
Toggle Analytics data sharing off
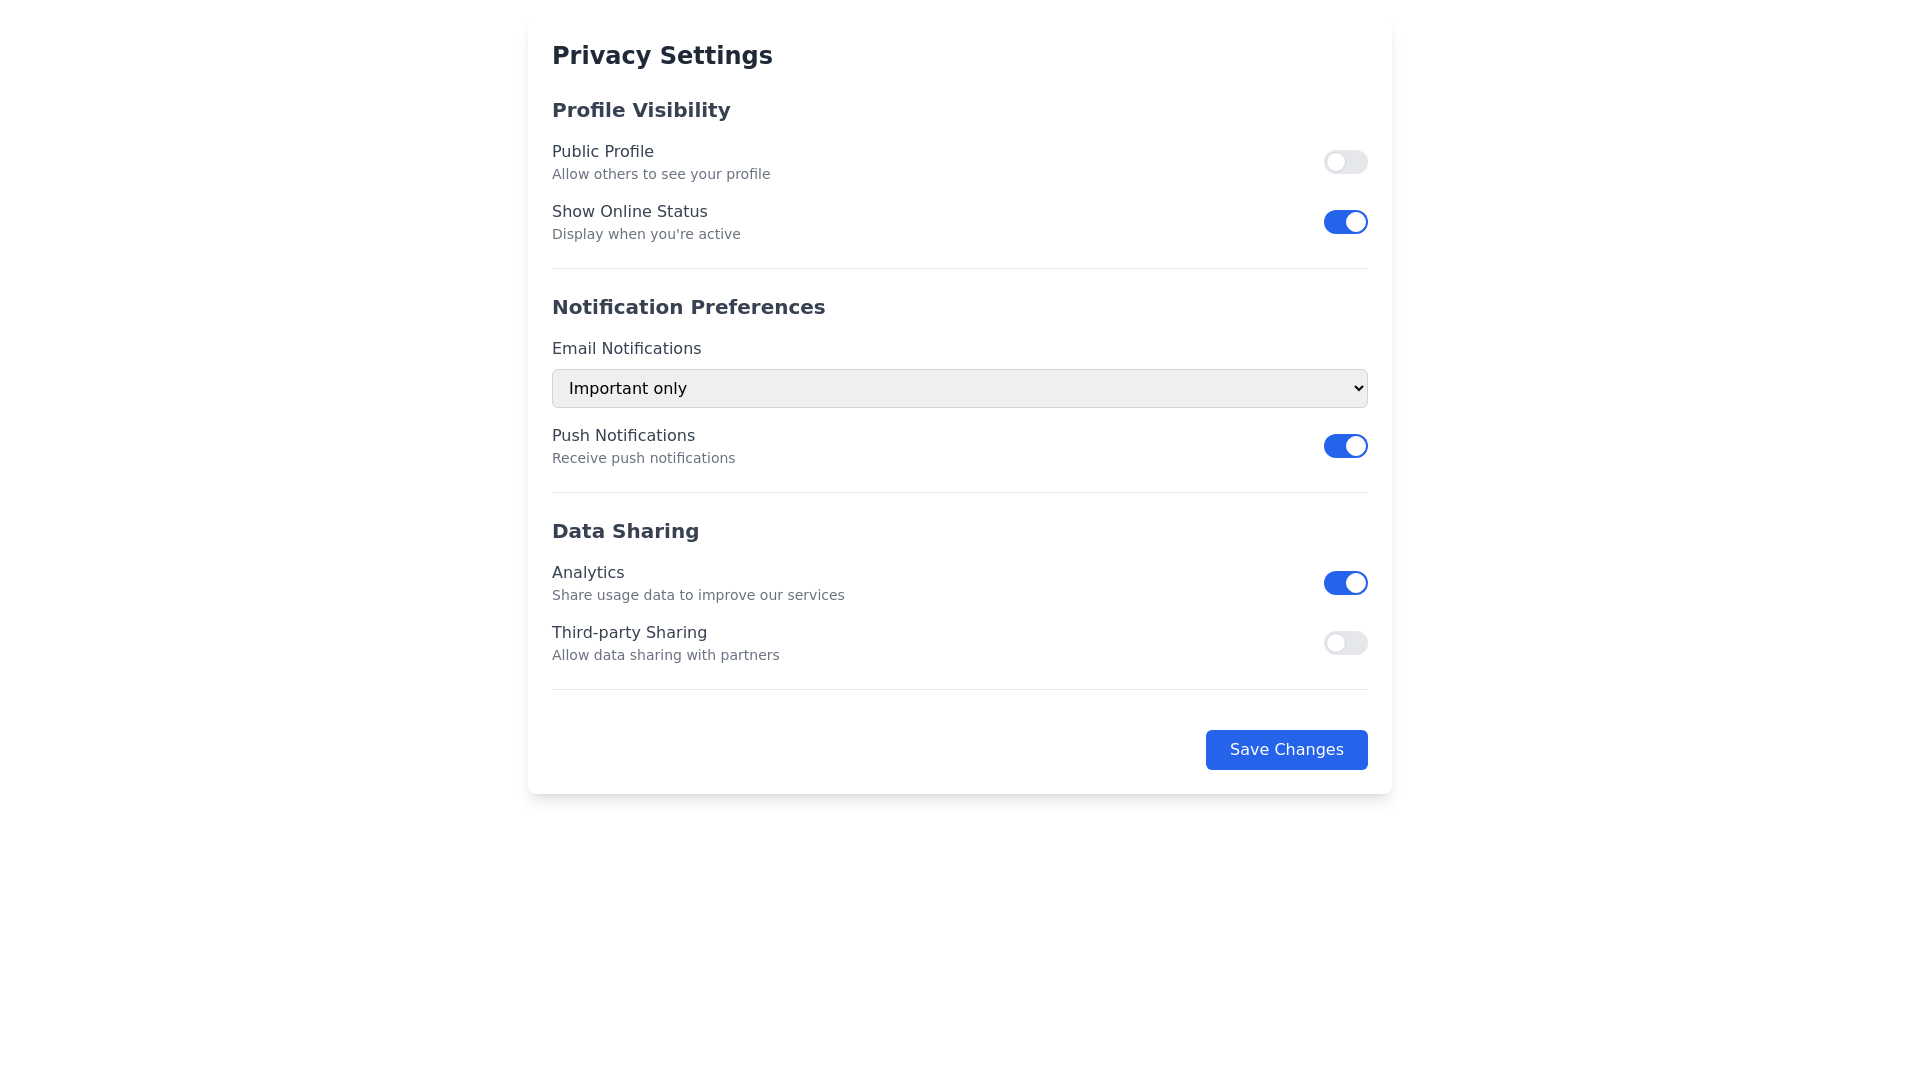click(1345, 582)
